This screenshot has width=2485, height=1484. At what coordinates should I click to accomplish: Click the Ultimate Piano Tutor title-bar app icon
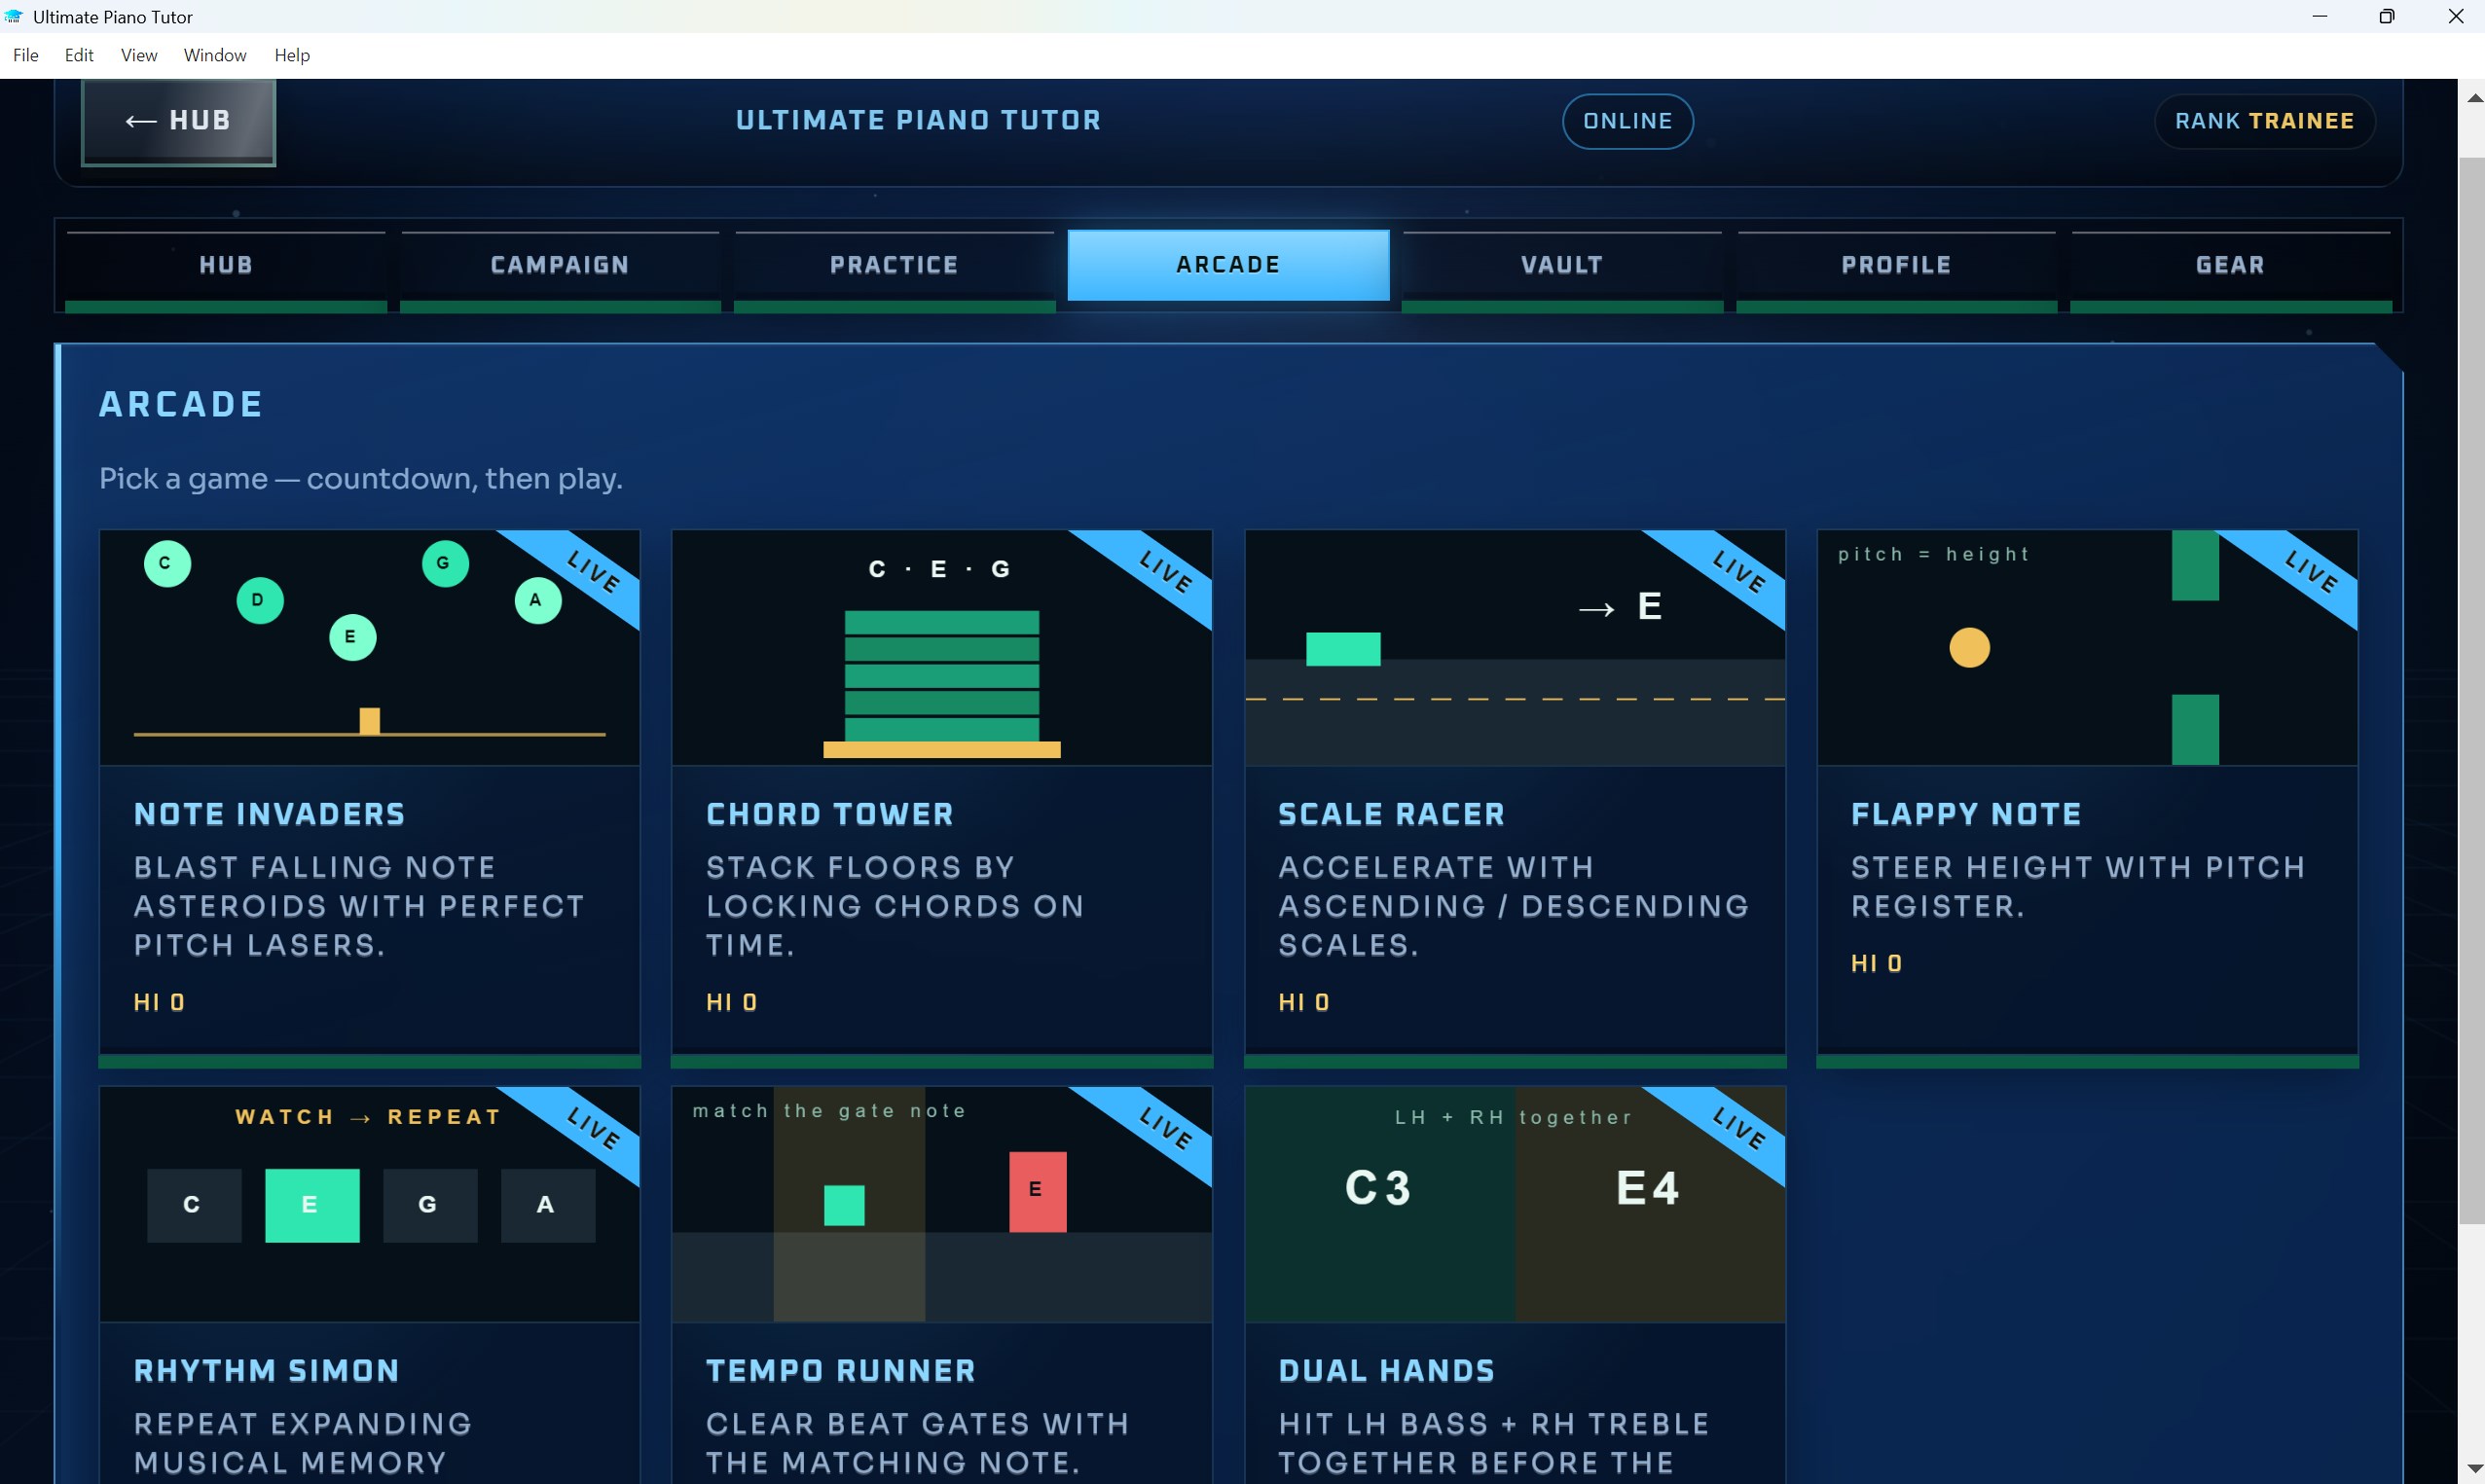(14, 16)
